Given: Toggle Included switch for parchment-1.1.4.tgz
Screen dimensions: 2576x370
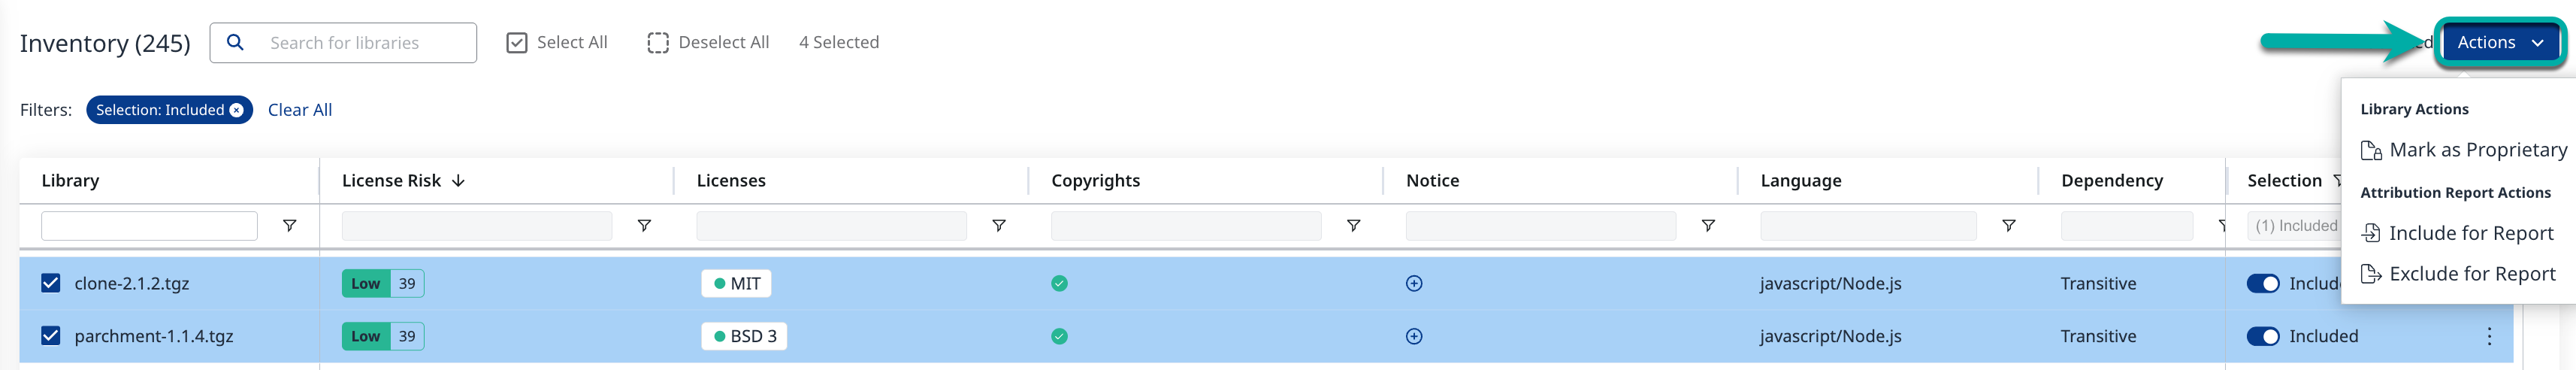Looking at the screenshot, I should pyautogui.click(x=2262, y=337).
